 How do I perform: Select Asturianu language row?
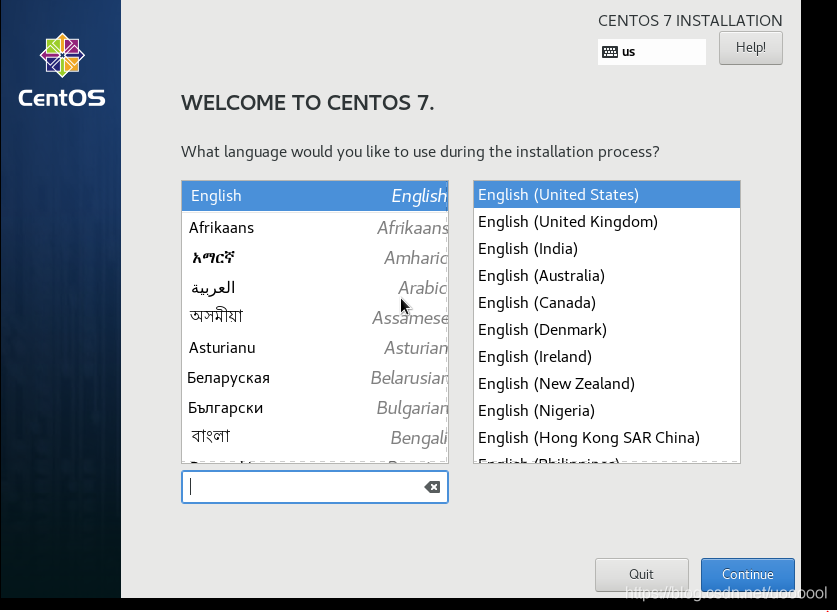click(315, 348)
